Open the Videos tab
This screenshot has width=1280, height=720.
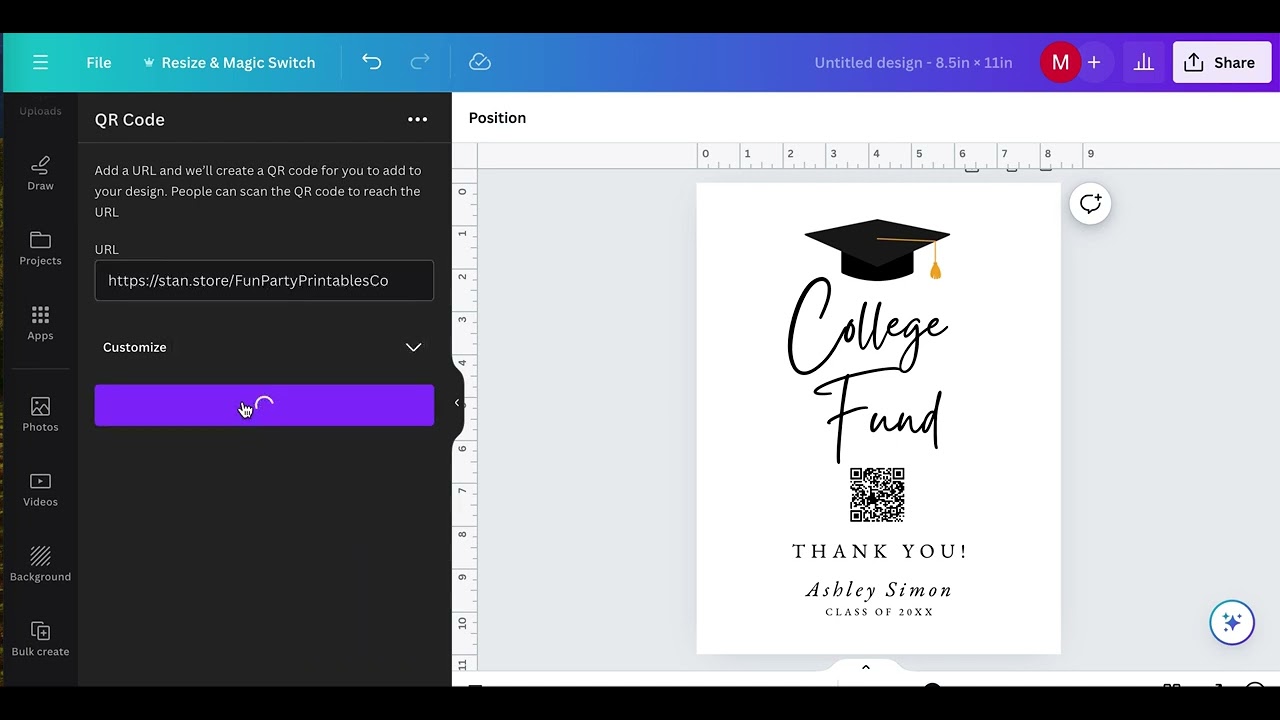coord(40,489)
